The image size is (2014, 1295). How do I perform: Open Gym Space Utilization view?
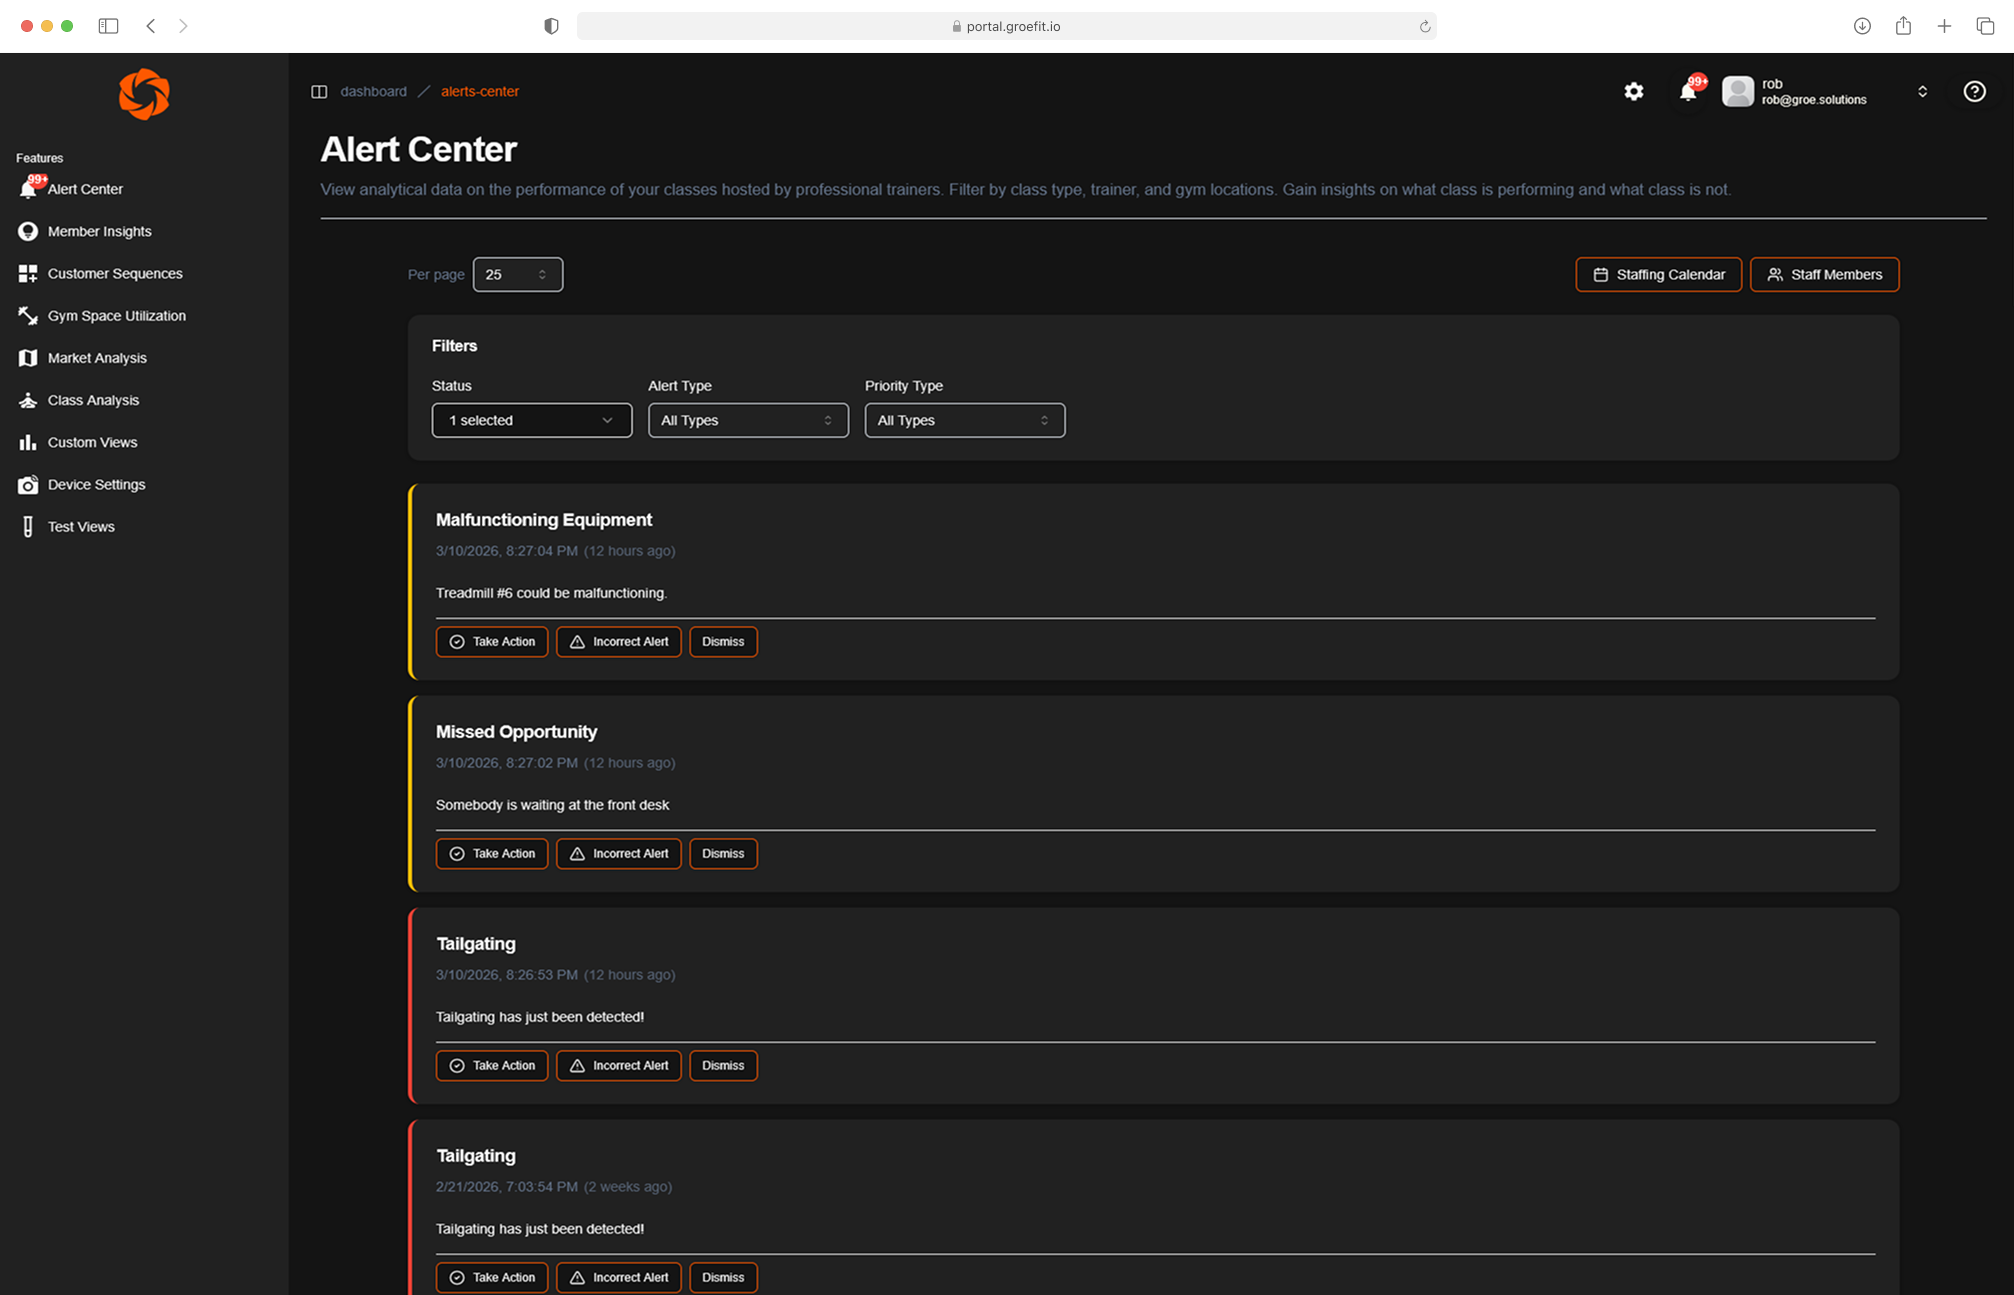coord(117,315)
